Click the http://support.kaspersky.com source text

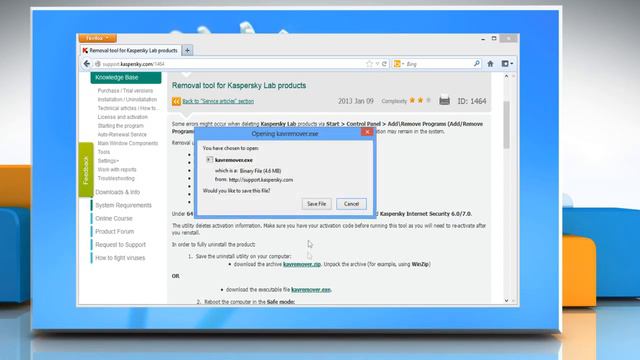261,180
